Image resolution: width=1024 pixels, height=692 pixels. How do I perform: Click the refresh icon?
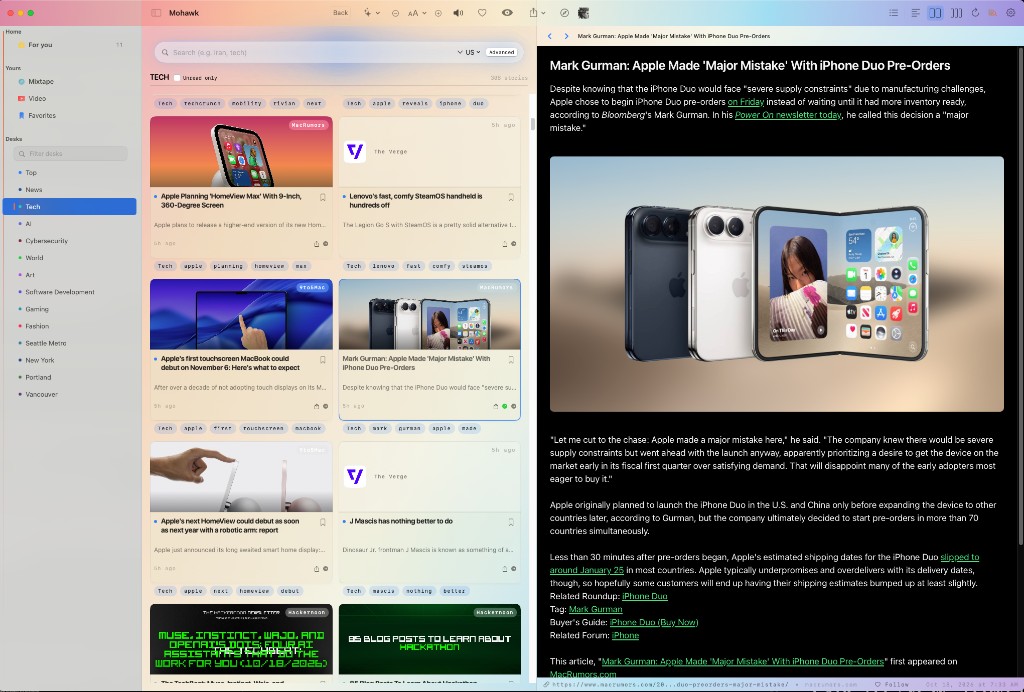click(x=975, y=13)
